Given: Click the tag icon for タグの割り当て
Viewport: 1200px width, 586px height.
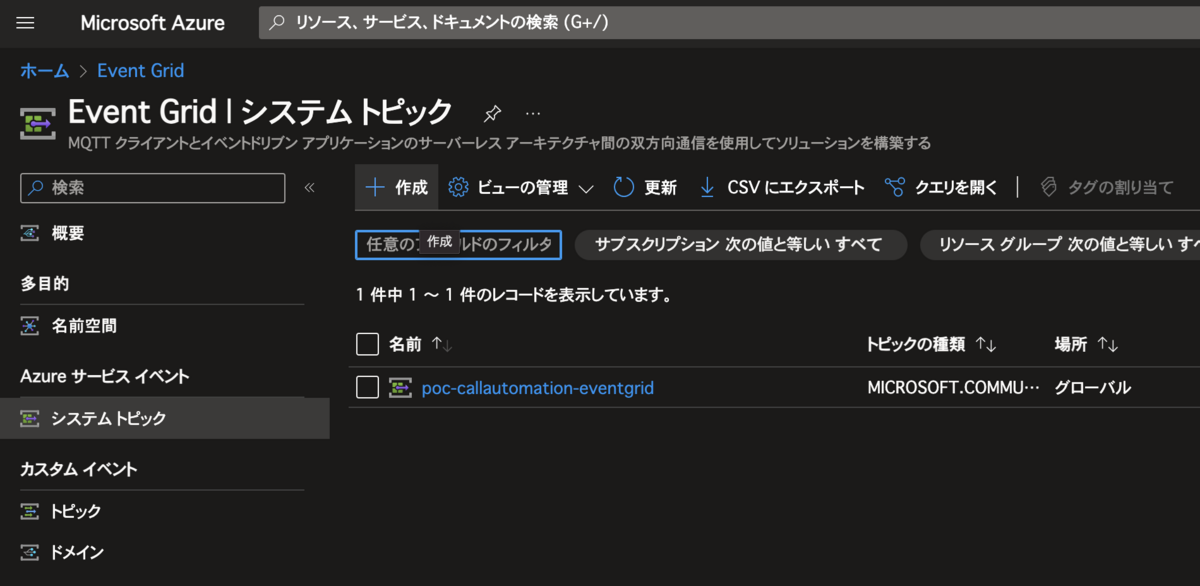Looking at the screenshot, I should (1048, 187).
